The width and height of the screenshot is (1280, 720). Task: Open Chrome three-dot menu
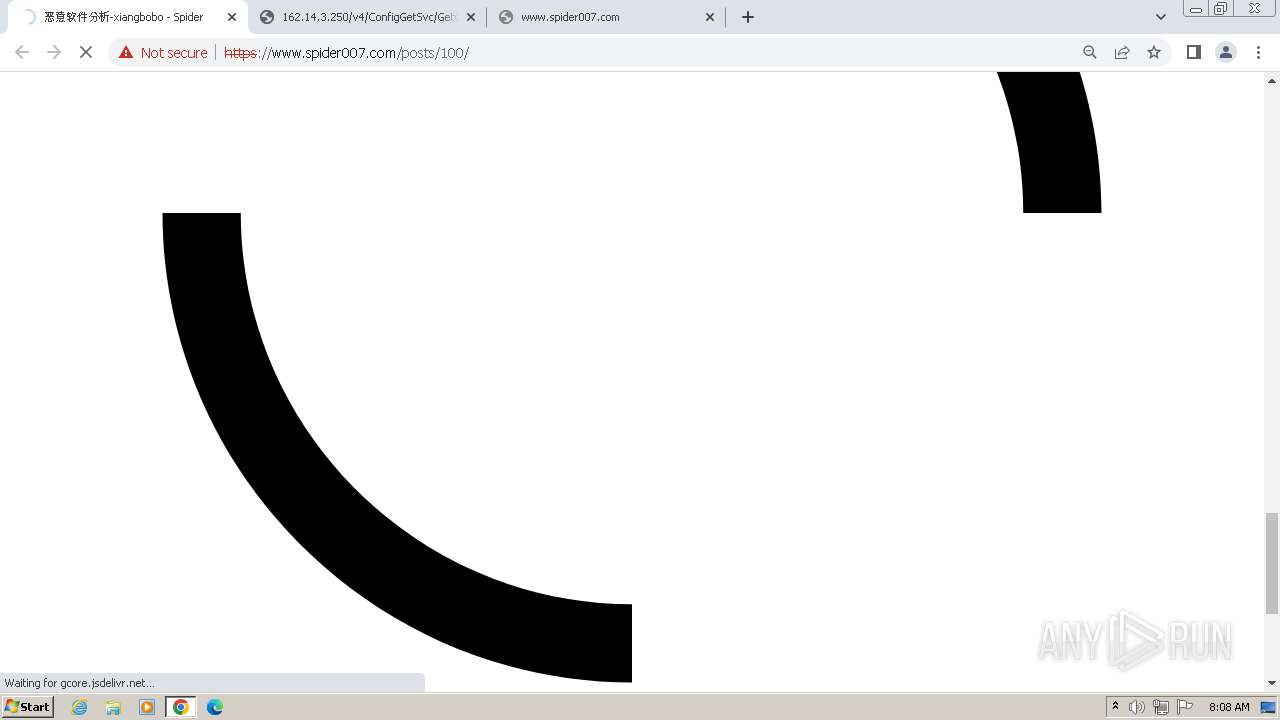[x=1258, y=52]
